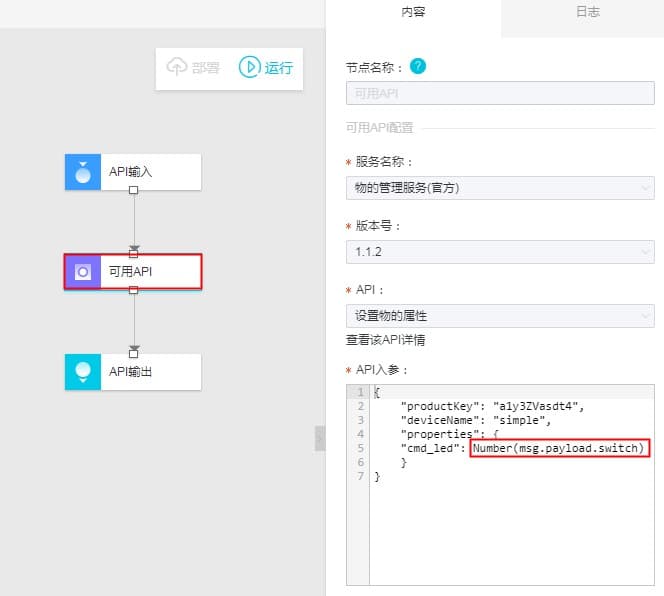Select the API输入 node label
This screenshot has width=664, height=596.
[130, 172]
